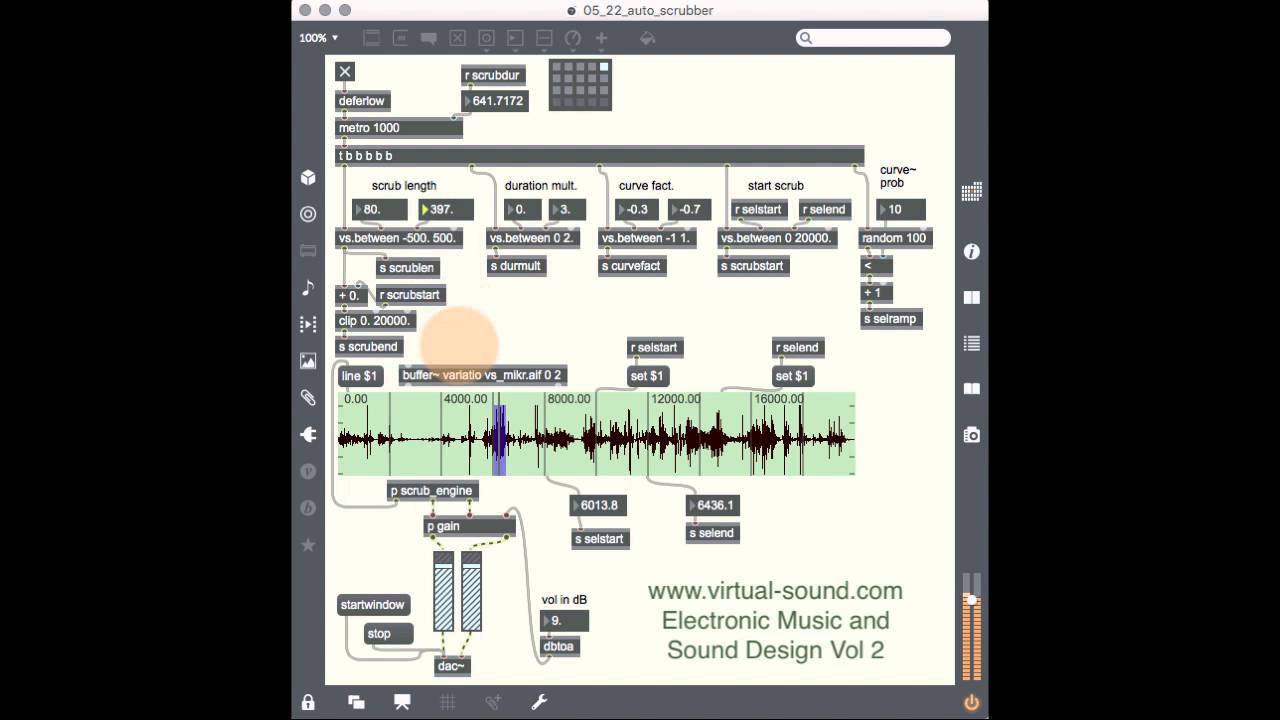Click the left gain fader above dac~
Viewport: 1280px width, 720px height.
443,591
